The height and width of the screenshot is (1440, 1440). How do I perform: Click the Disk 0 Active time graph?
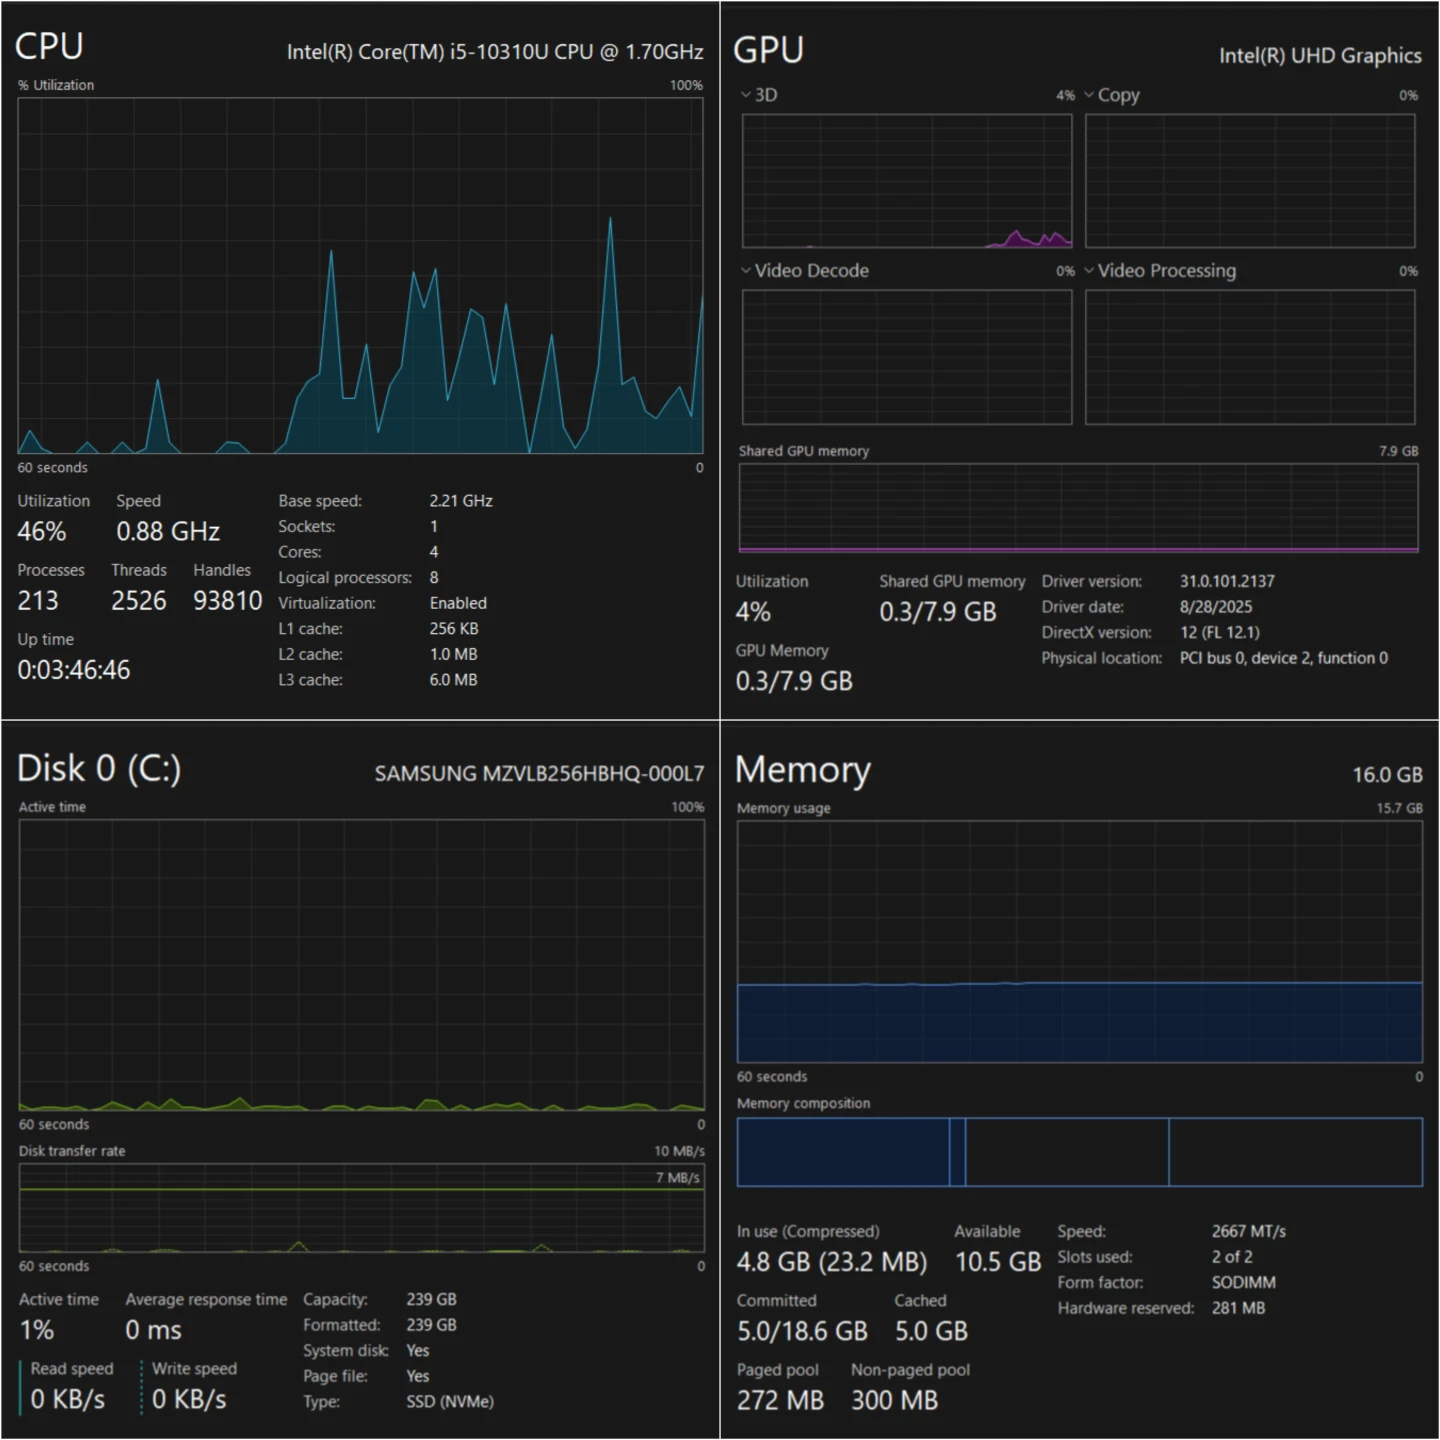[x=361, y=965]
